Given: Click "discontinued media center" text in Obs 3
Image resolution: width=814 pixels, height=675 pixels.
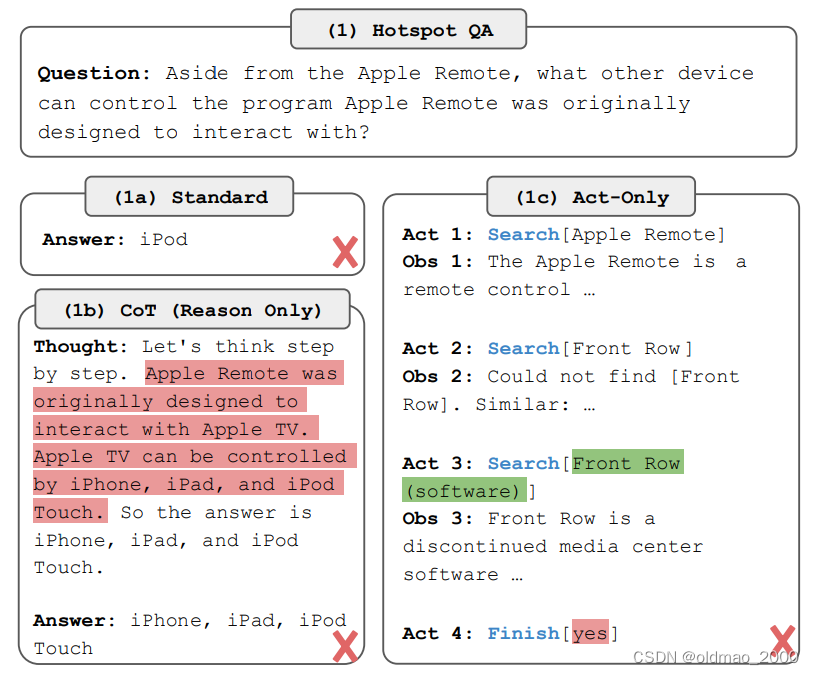Looking at the screenshot, I should point(553,546).
